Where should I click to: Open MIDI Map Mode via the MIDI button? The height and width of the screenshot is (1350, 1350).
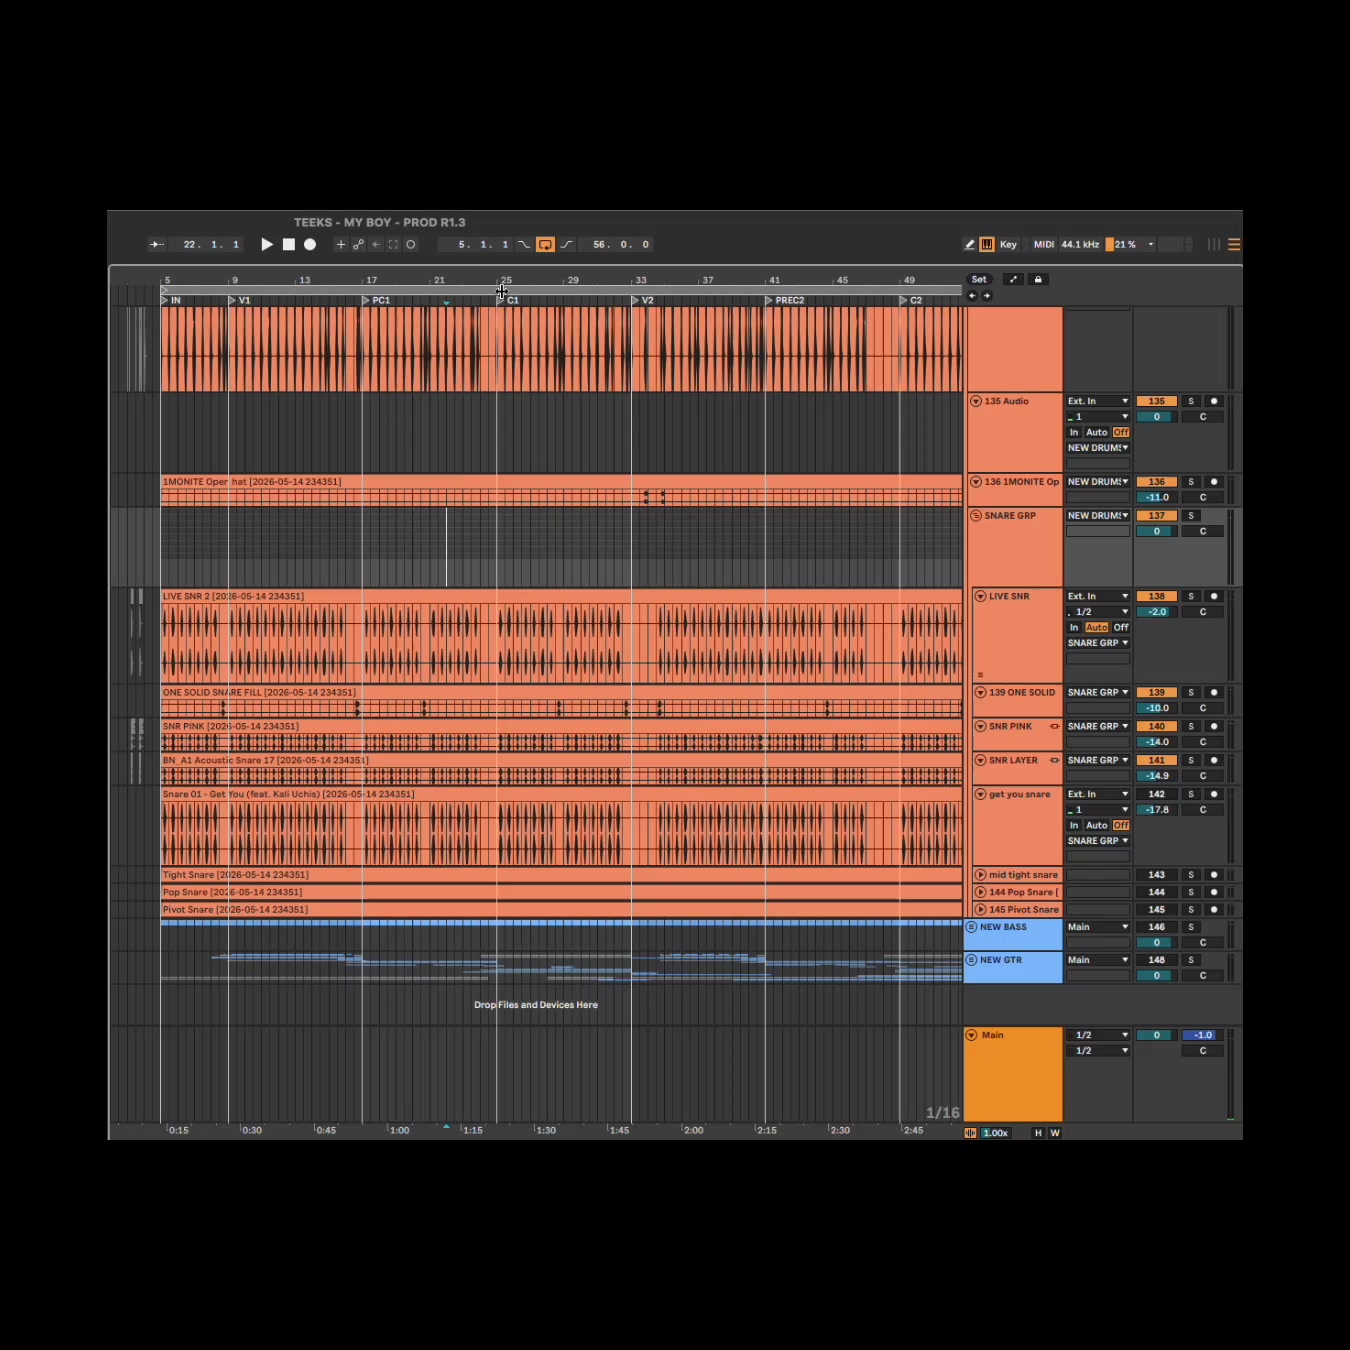pos(1044,244)
